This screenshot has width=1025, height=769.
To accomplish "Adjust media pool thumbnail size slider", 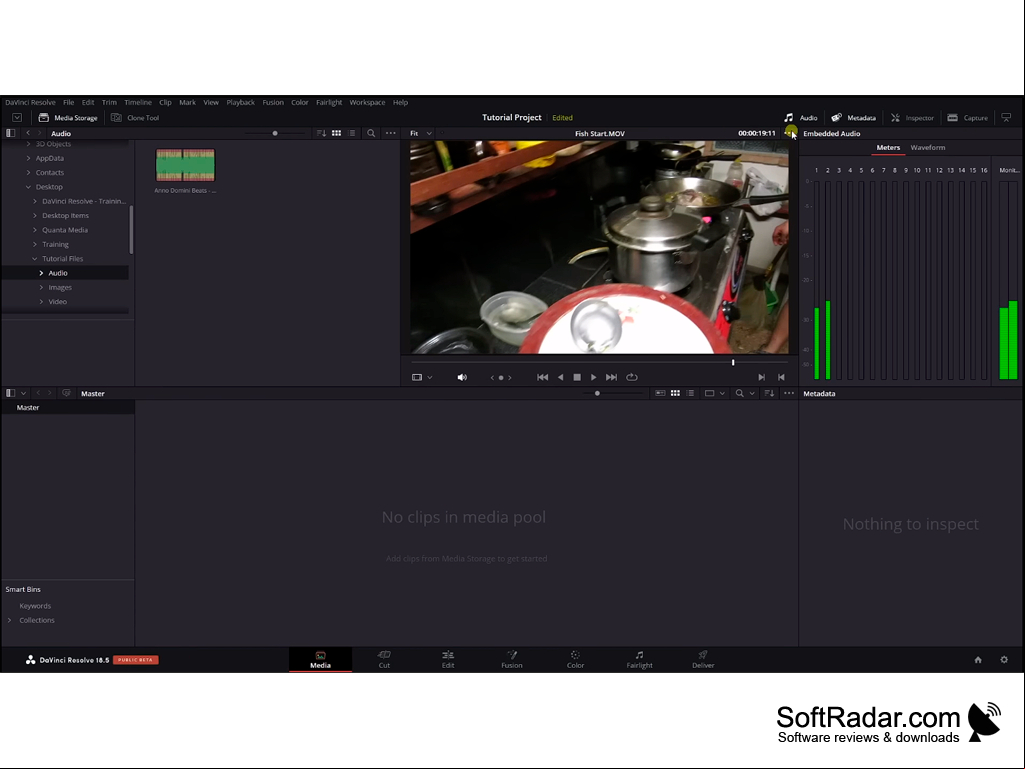I will (597, 393).
